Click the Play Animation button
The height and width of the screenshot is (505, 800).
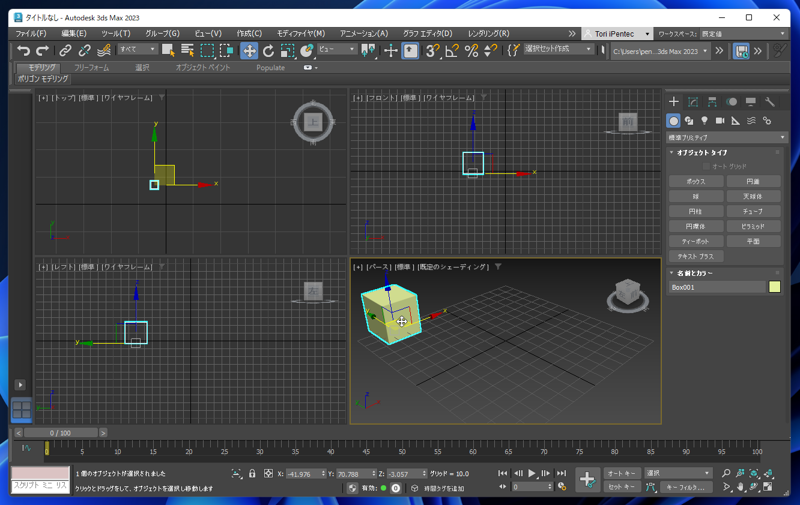pos(532,473)
